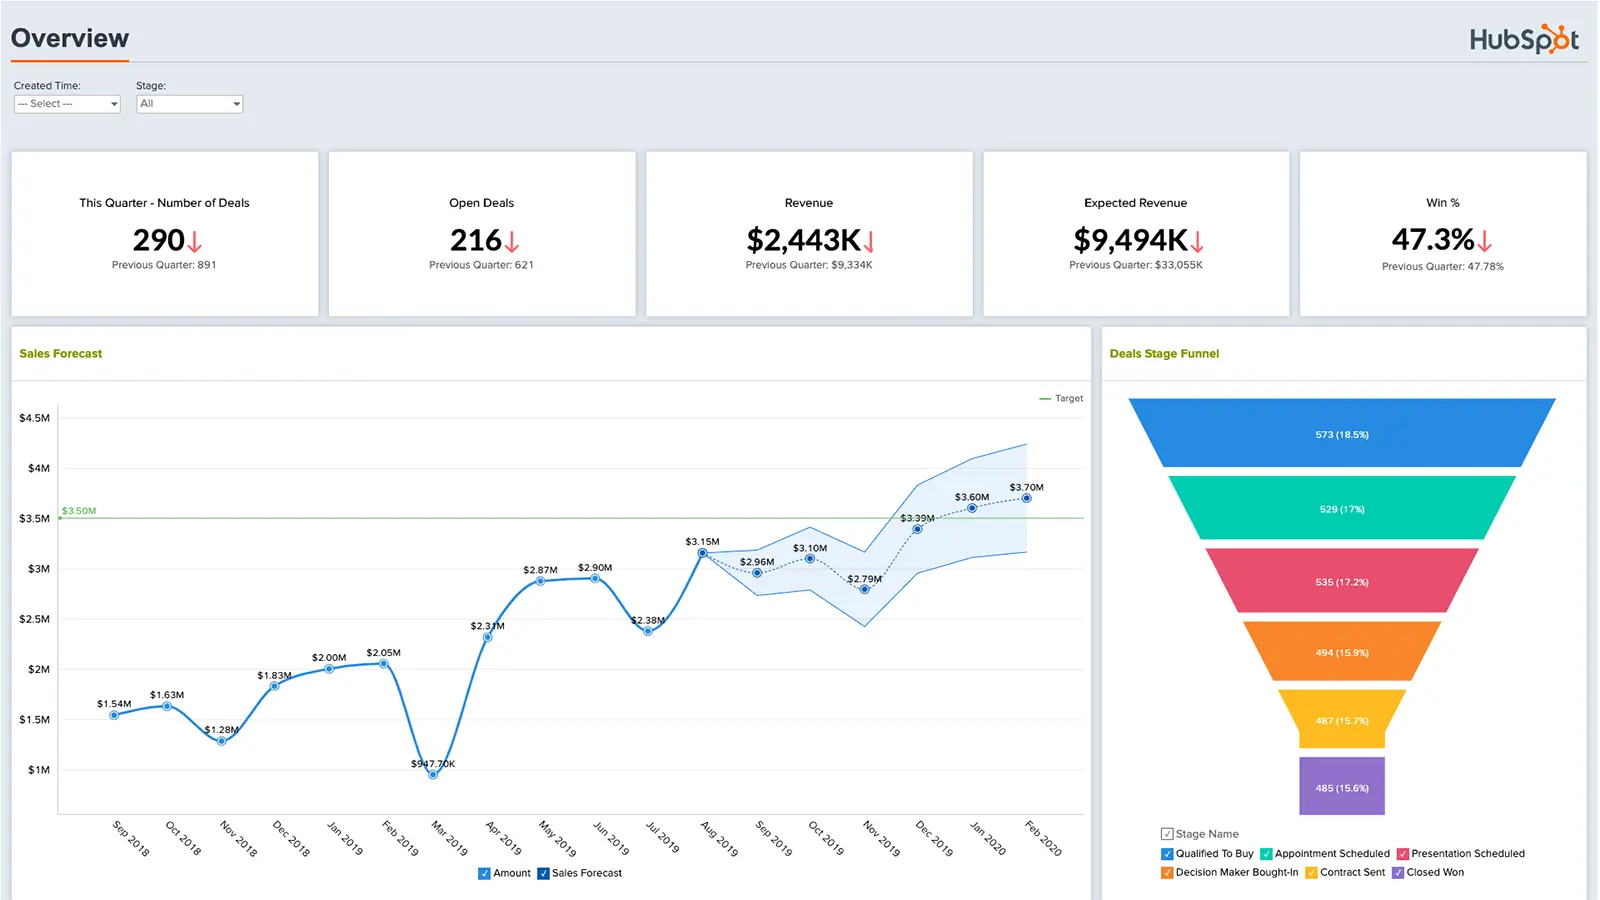Click the down arrow beside Expected Revenue $9,494K
Screen dimensions: 1600x900
coord(1197,242)
